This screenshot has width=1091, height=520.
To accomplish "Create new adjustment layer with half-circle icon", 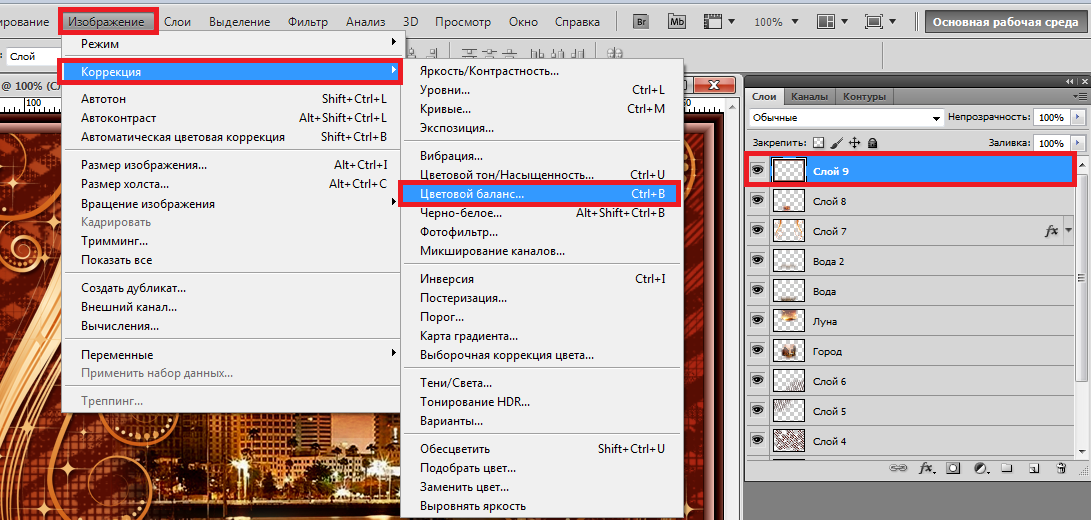I will [x=982, y=468].
